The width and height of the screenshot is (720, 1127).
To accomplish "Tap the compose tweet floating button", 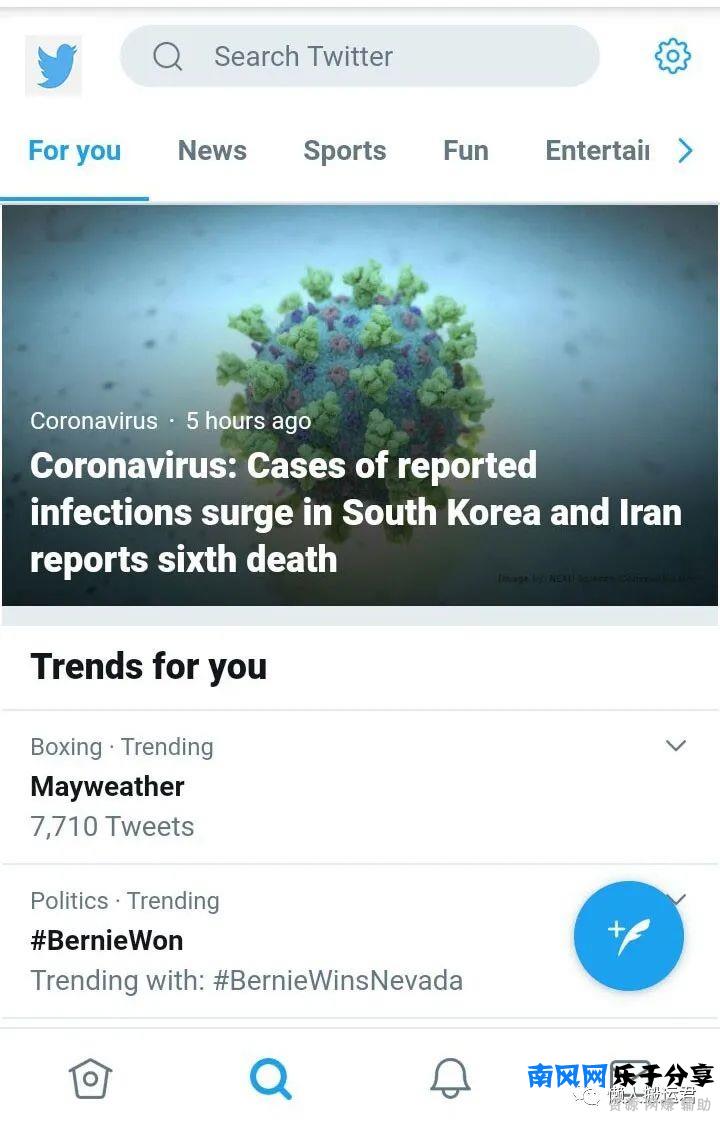I will tap(628, 936).
